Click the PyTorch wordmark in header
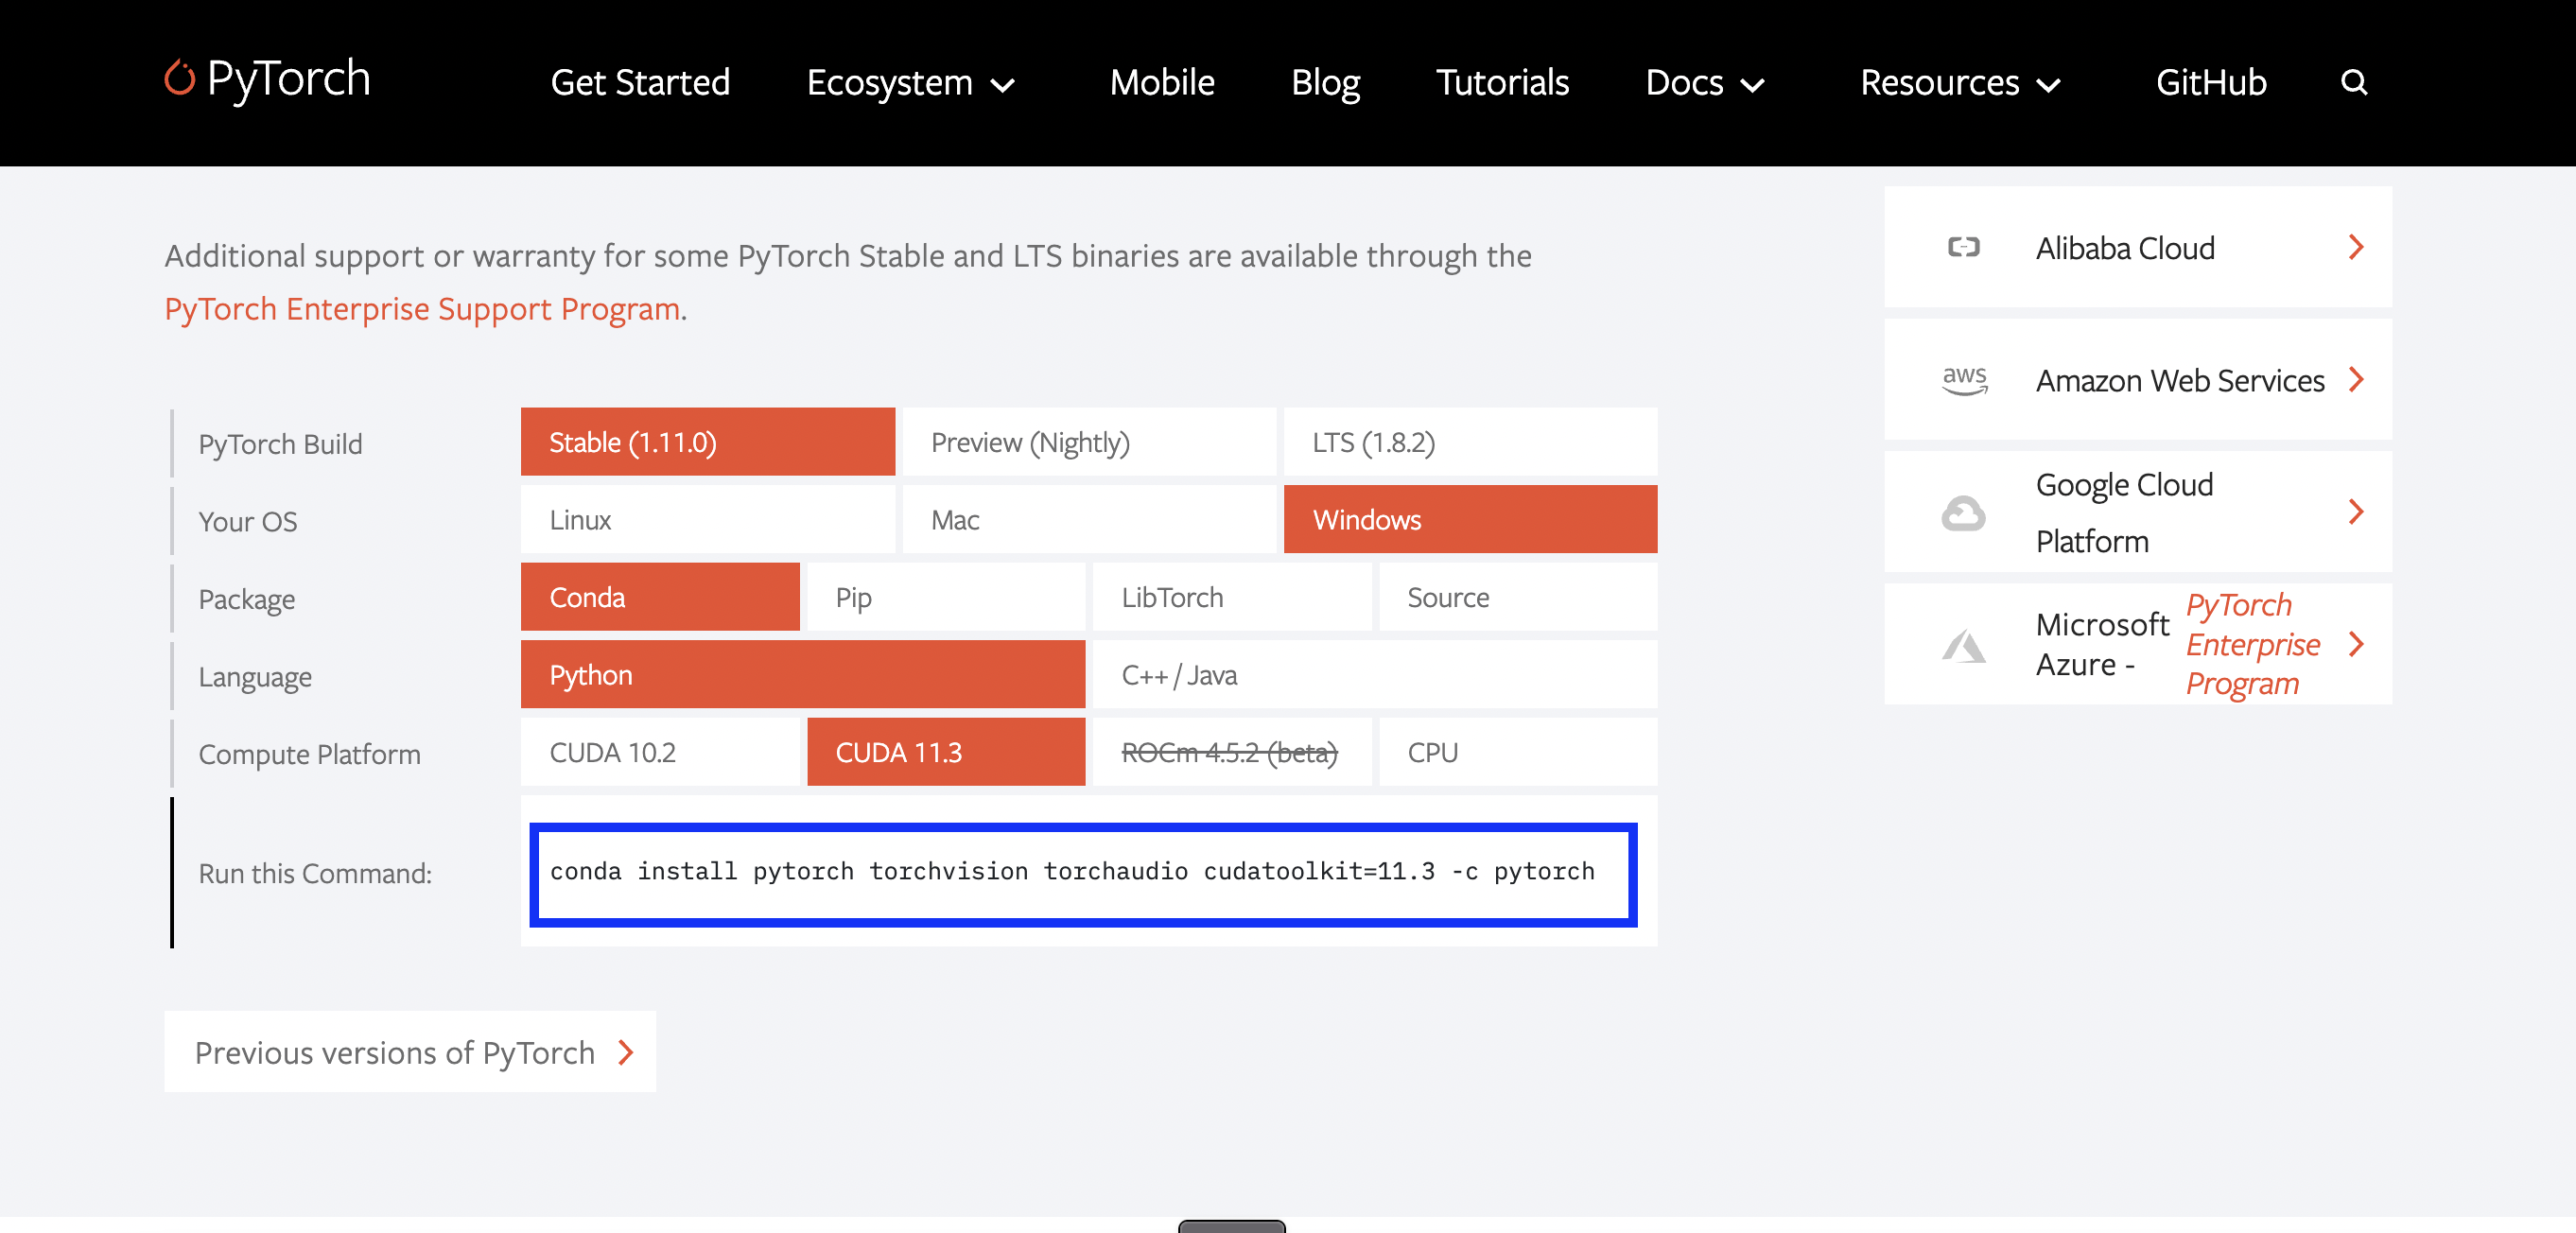Viewport: 2576px width, 1233px height. click(x=288, y=79)
